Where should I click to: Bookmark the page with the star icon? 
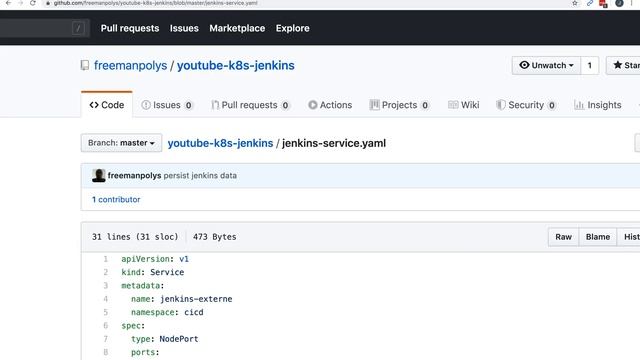(575, 3)
